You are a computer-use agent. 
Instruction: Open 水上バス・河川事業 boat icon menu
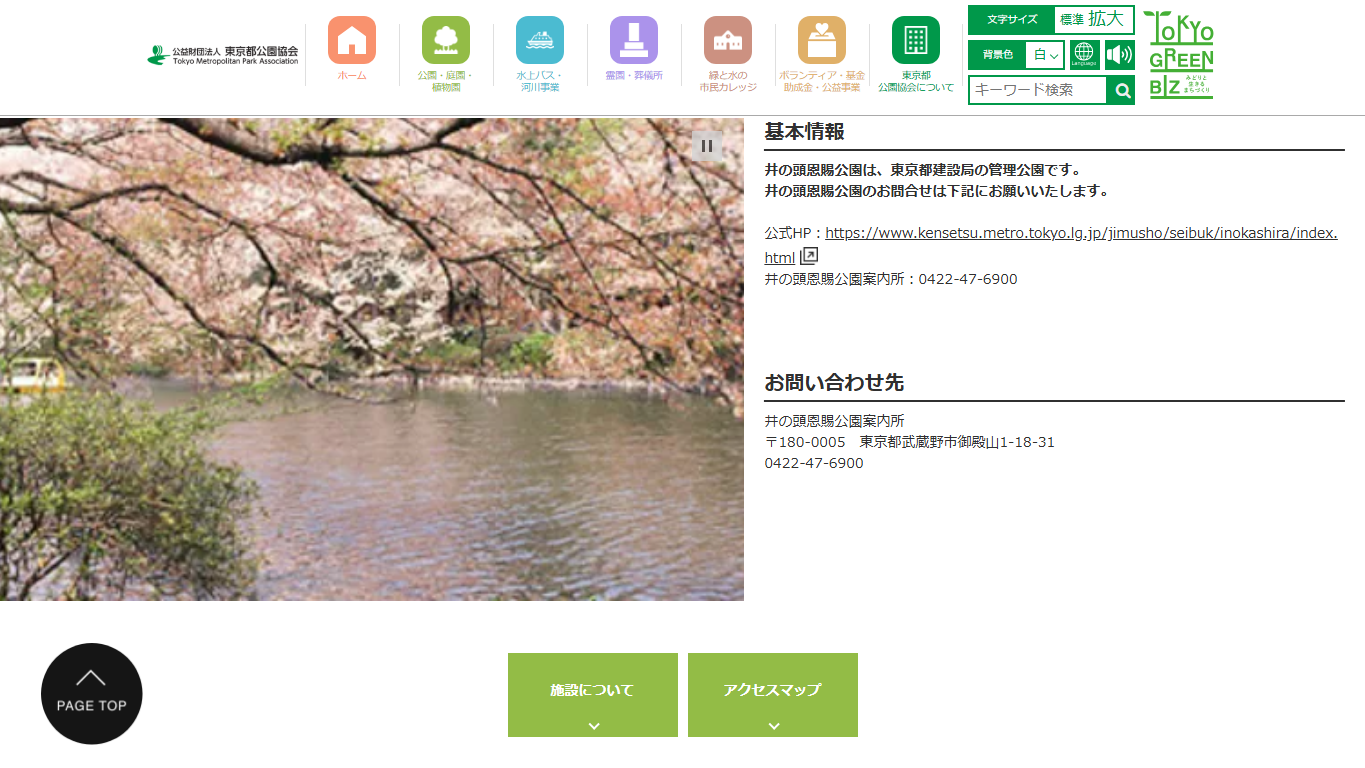pyautogui.click(x=540, y=41)
